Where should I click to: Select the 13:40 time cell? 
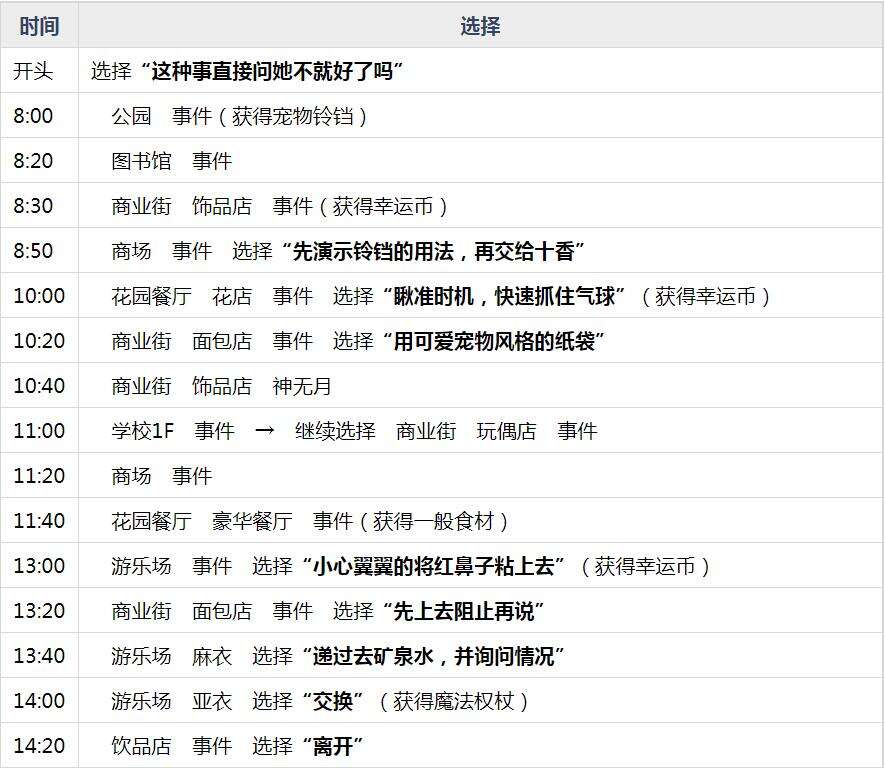pyautogui.click(x=39, y=656)
